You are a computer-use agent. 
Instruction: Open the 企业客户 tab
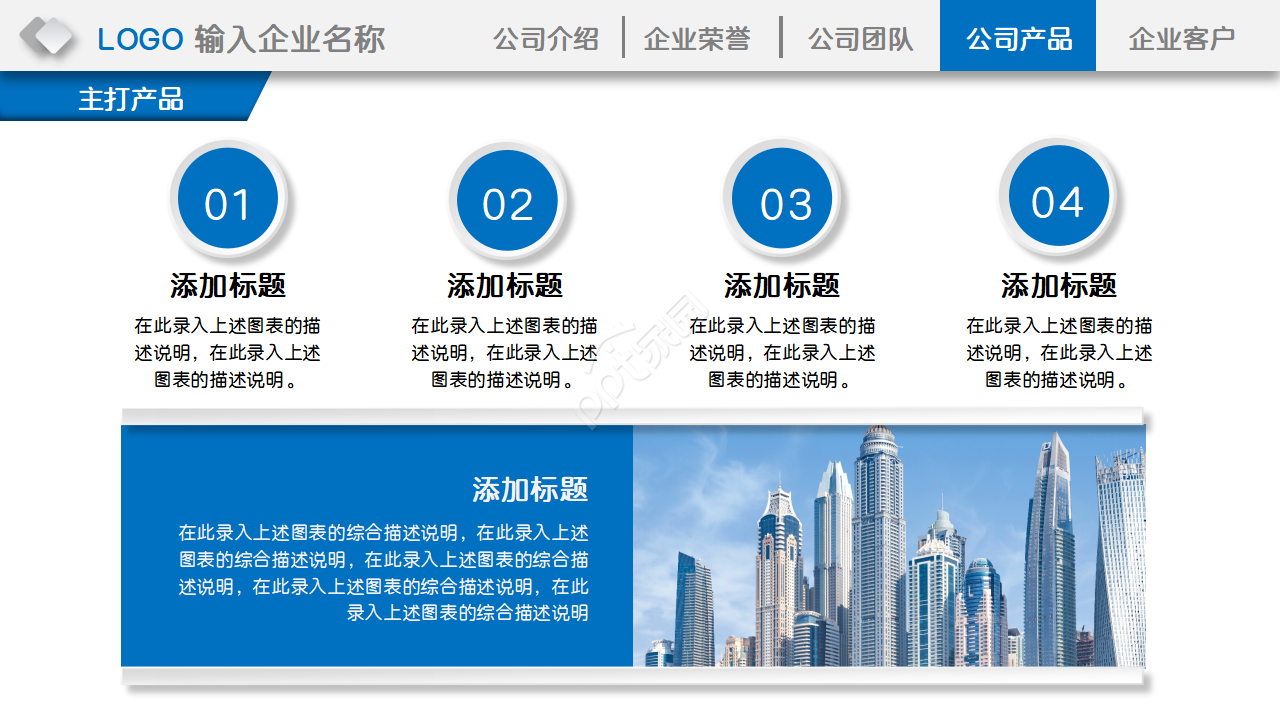(x=1182, y=39)
